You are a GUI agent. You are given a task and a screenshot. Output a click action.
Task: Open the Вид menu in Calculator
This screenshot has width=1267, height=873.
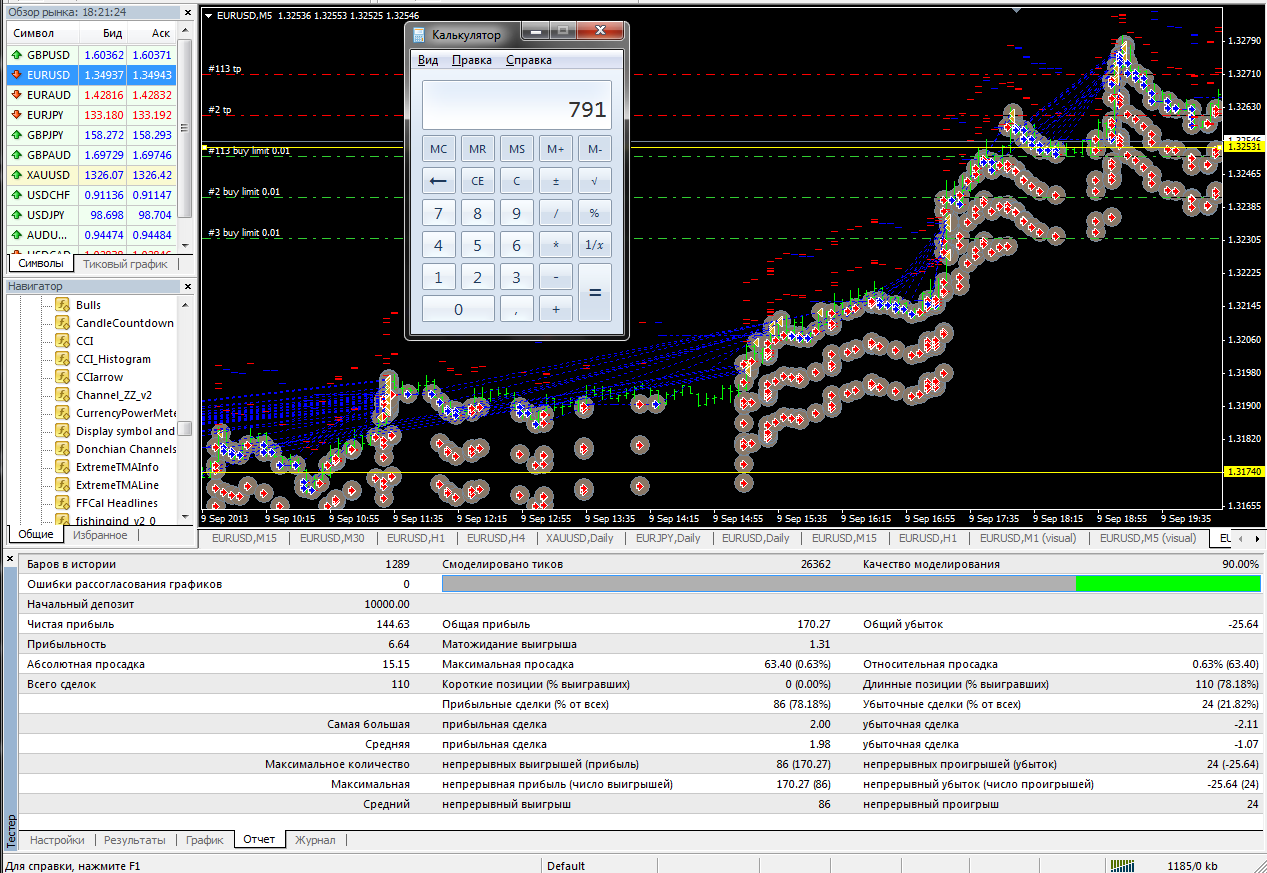point(428,60)
